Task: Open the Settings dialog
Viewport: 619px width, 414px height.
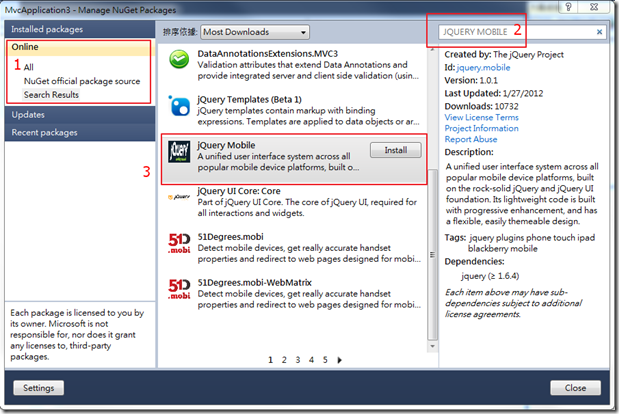Action: click(38, 388)
